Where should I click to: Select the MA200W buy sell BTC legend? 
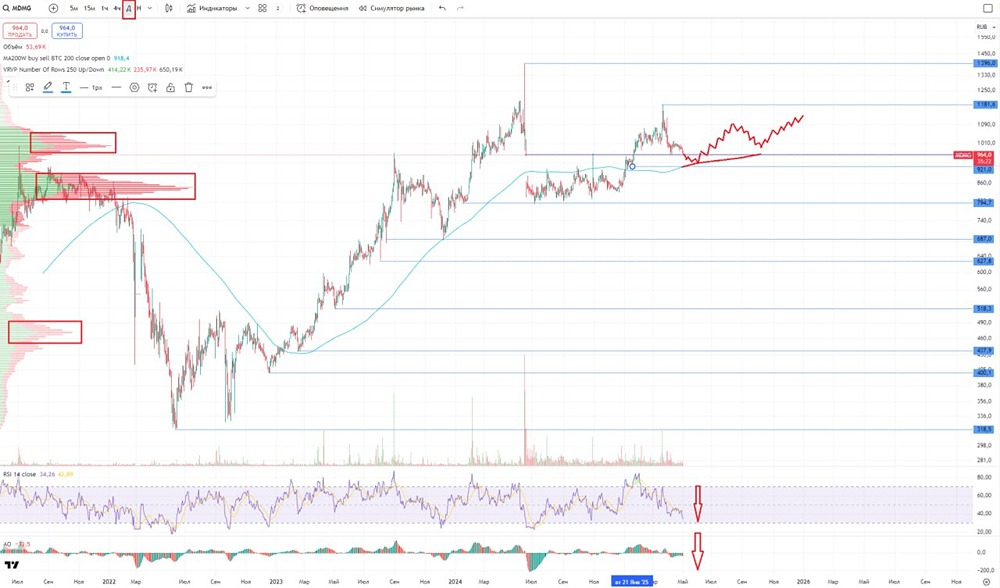66,58
